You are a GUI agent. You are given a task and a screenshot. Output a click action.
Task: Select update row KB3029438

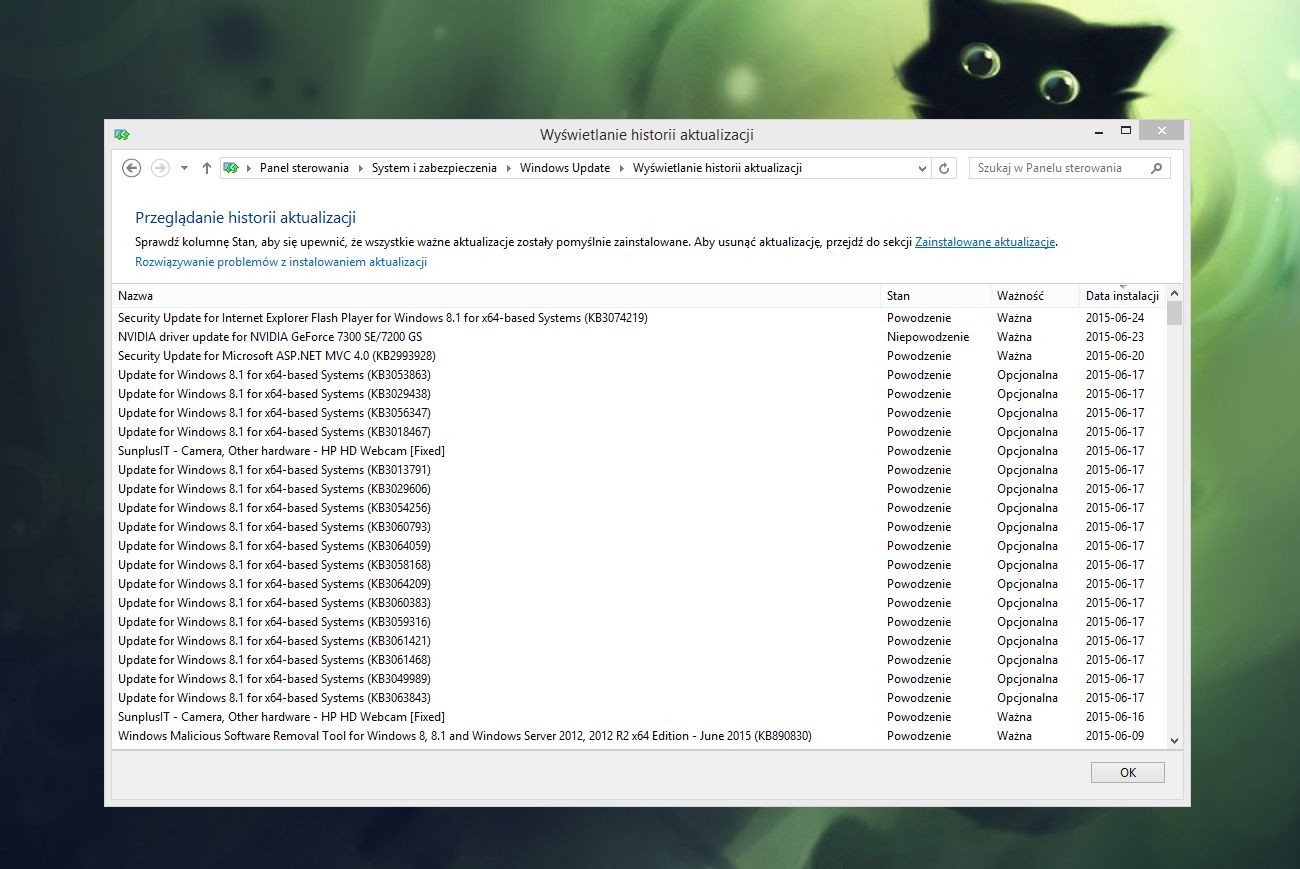638,394
